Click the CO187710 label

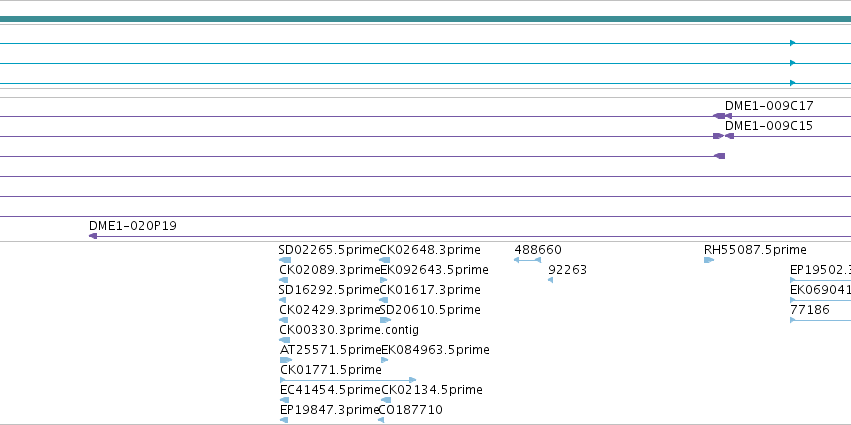click(410, 410)
